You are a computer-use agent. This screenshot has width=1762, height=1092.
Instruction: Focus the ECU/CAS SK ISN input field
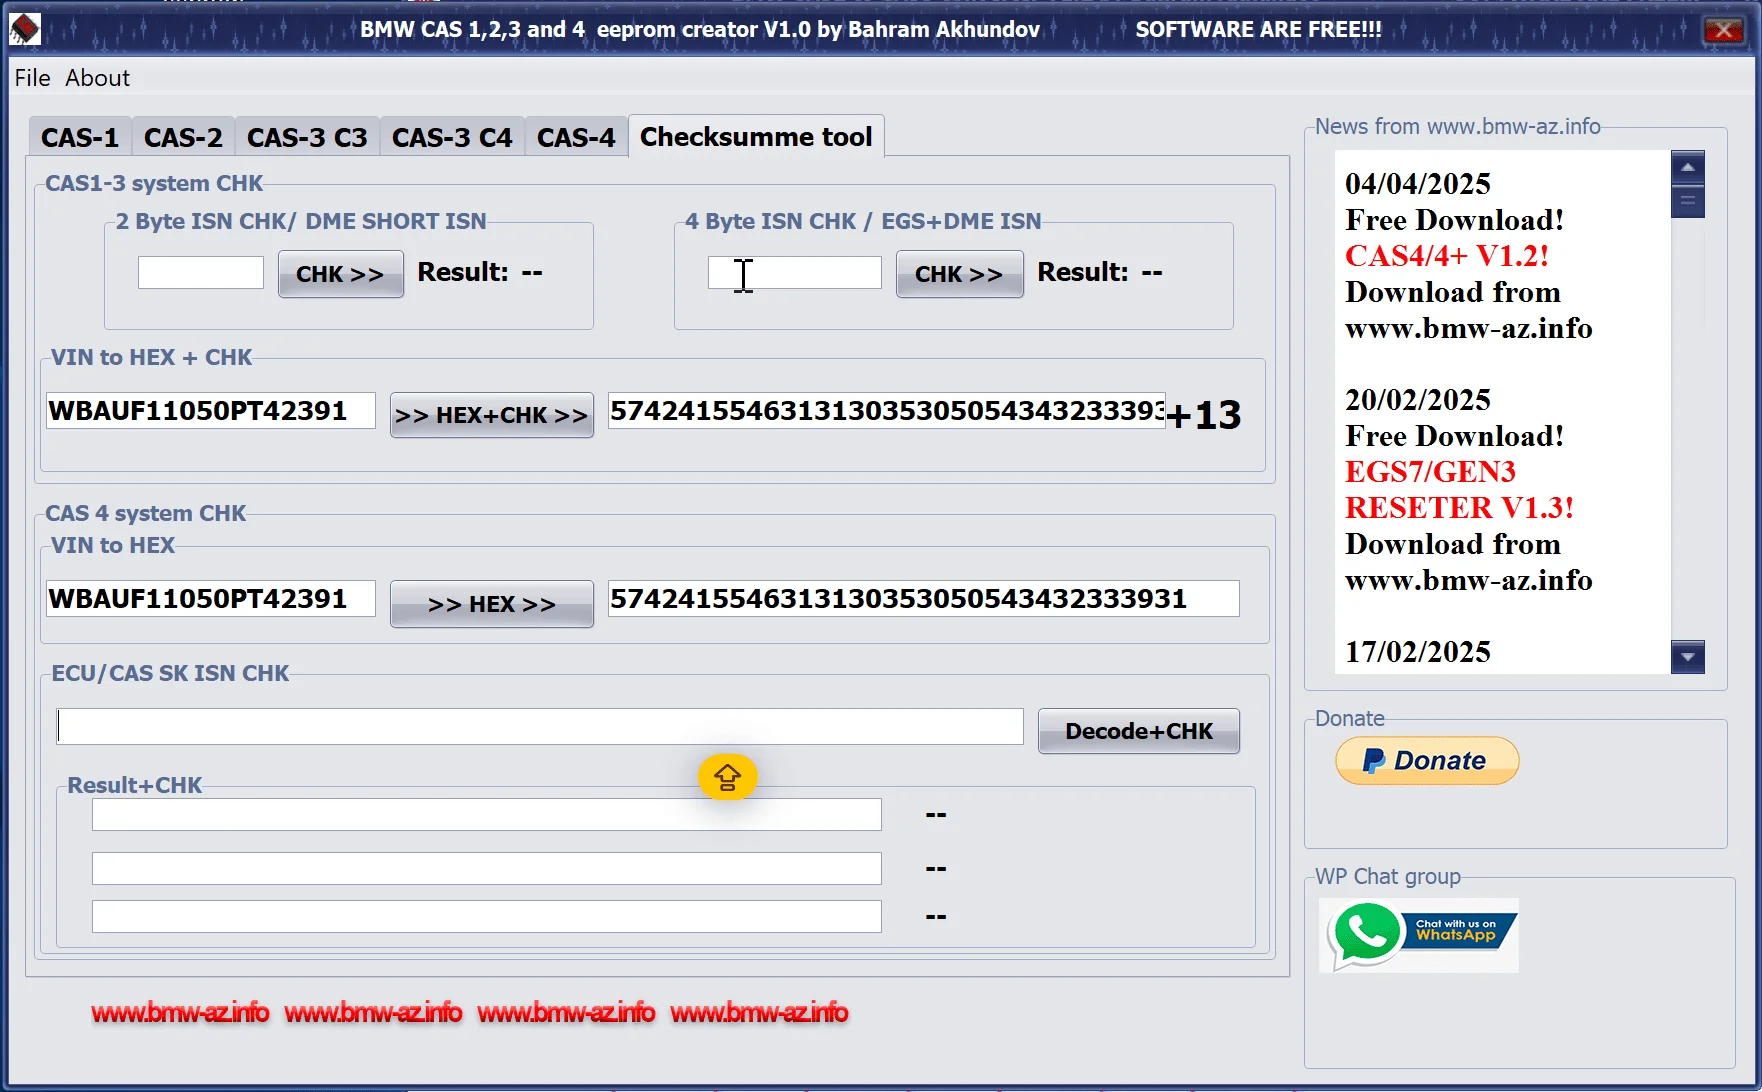click(x=540, y=727)
